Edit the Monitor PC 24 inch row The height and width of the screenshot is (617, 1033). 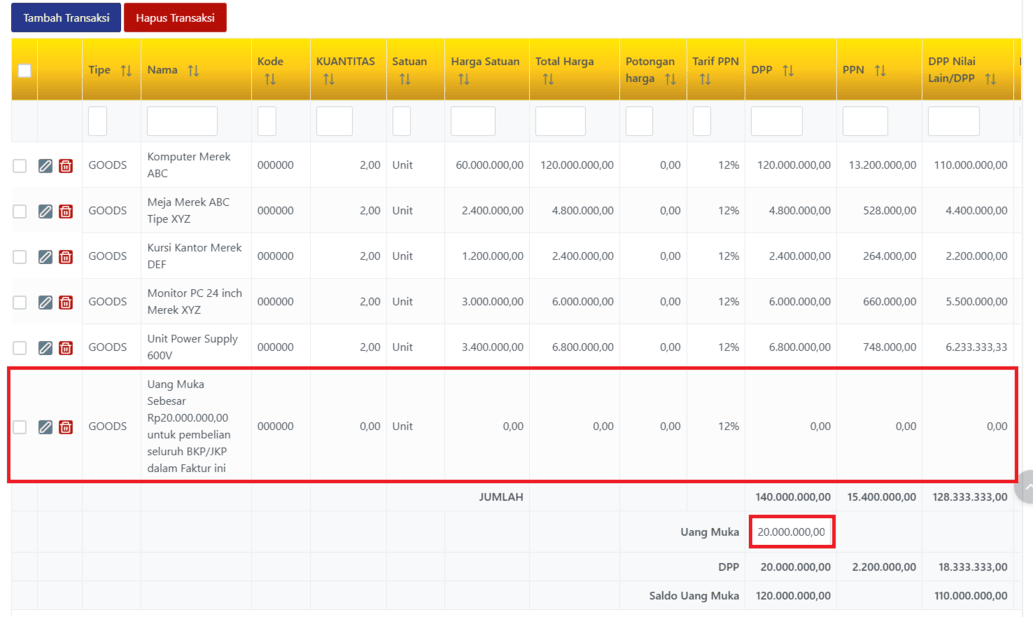[x=45, y=302]
